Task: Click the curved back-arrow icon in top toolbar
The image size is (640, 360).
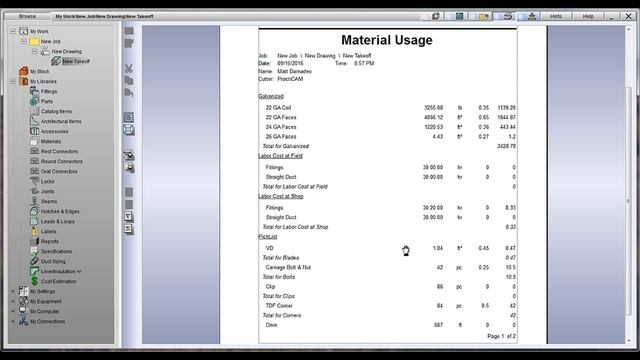Action: 508,16
